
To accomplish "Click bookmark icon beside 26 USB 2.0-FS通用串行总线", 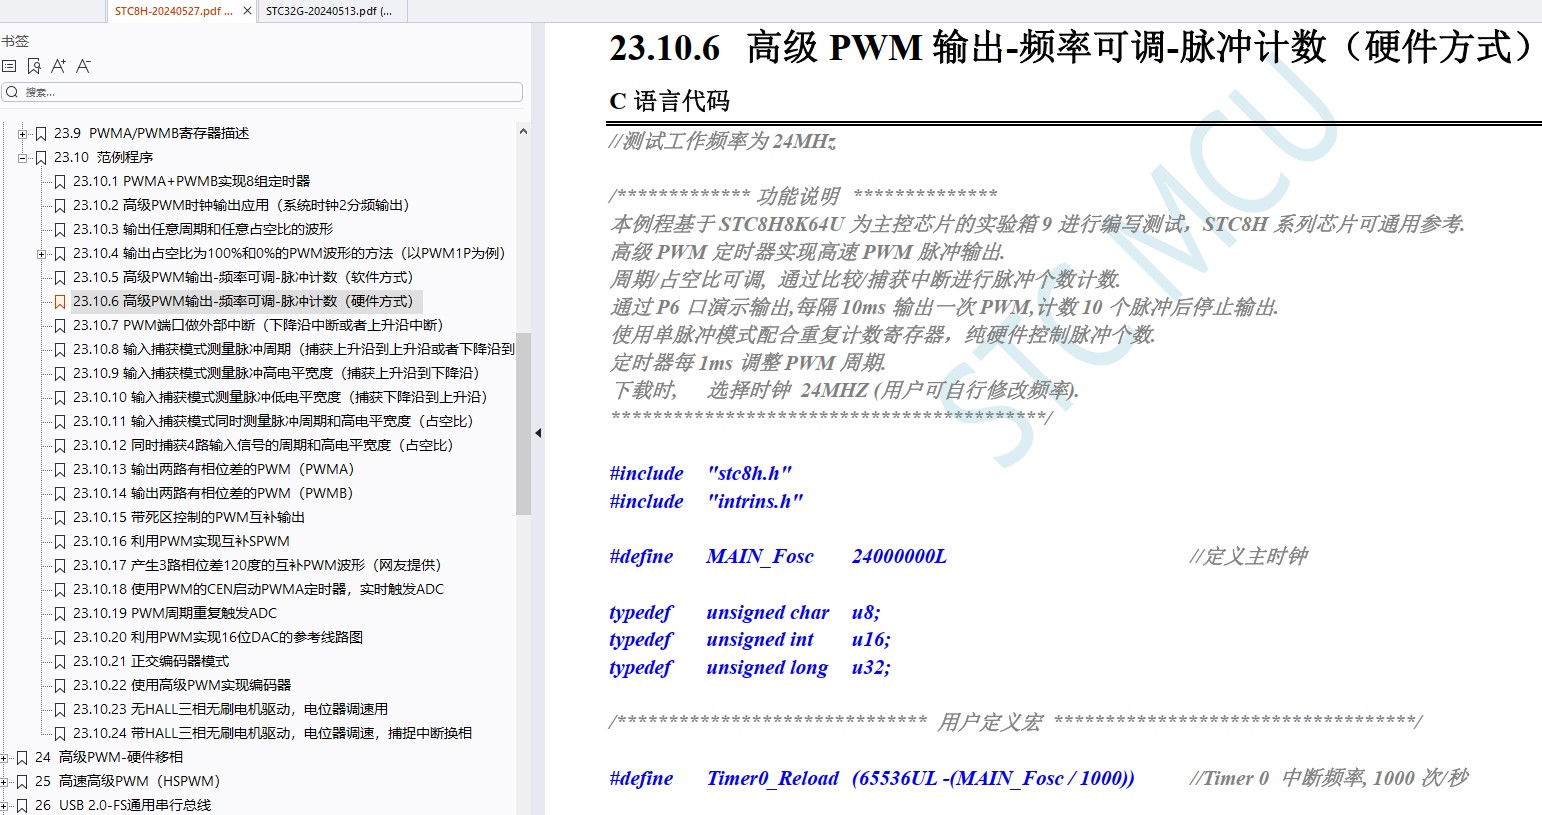I will coord(22,805).
